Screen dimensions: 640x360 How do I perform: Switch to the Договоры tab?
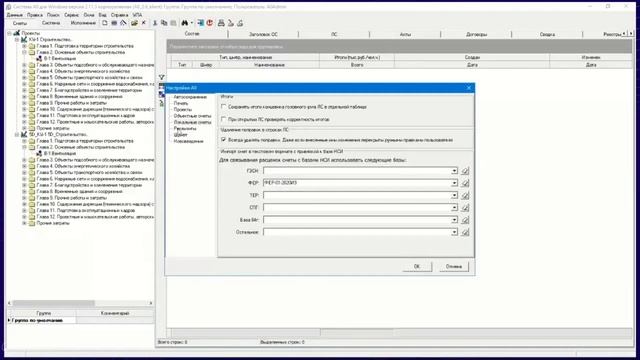pyautogui.click(x=476, y=34)
